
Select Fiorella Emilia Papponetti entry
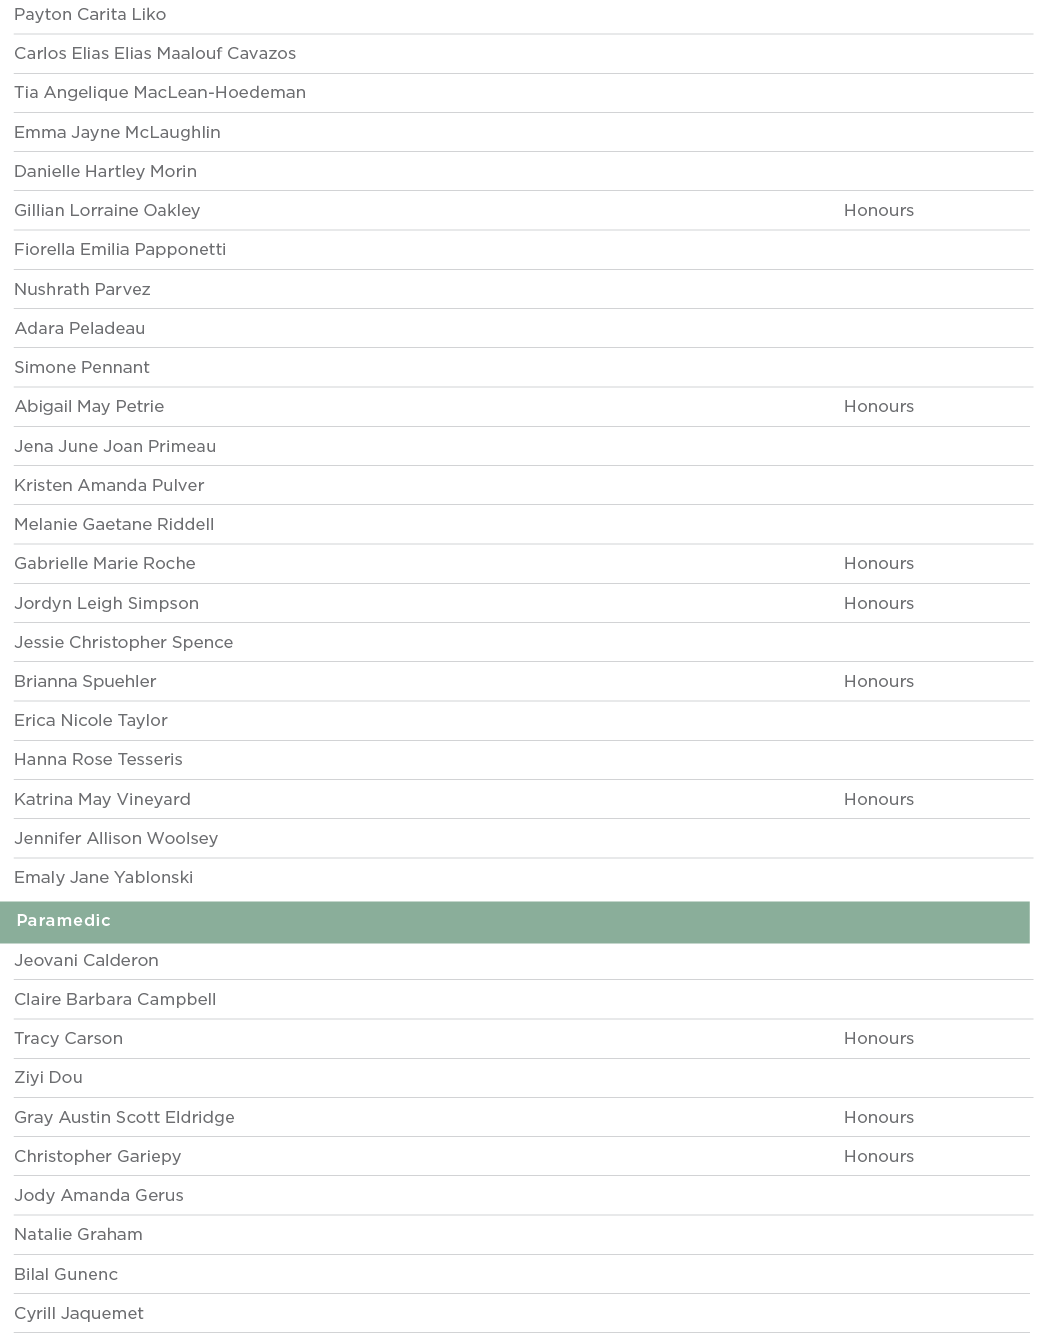click(120, 250)
